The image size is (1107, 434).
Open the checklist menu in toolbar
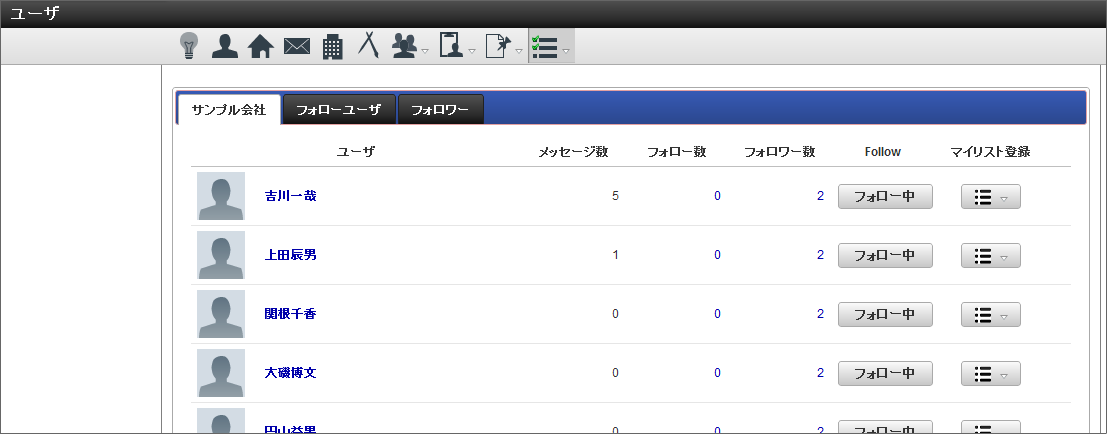click(550, 46)
